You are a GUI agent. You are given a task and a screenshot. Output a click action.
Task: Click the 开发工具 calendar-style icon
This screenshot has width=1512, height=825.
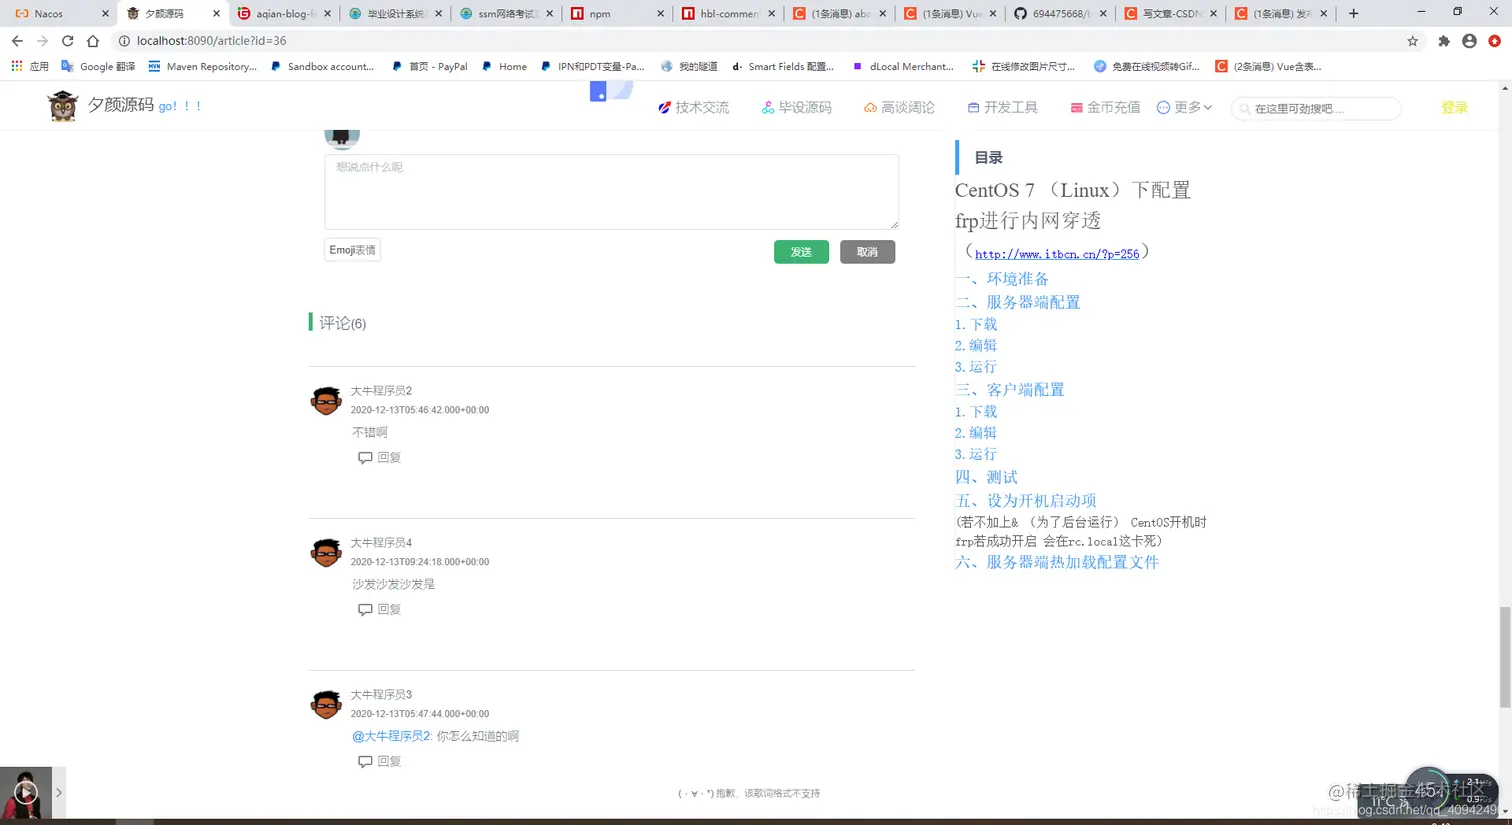tap(975, 107)
